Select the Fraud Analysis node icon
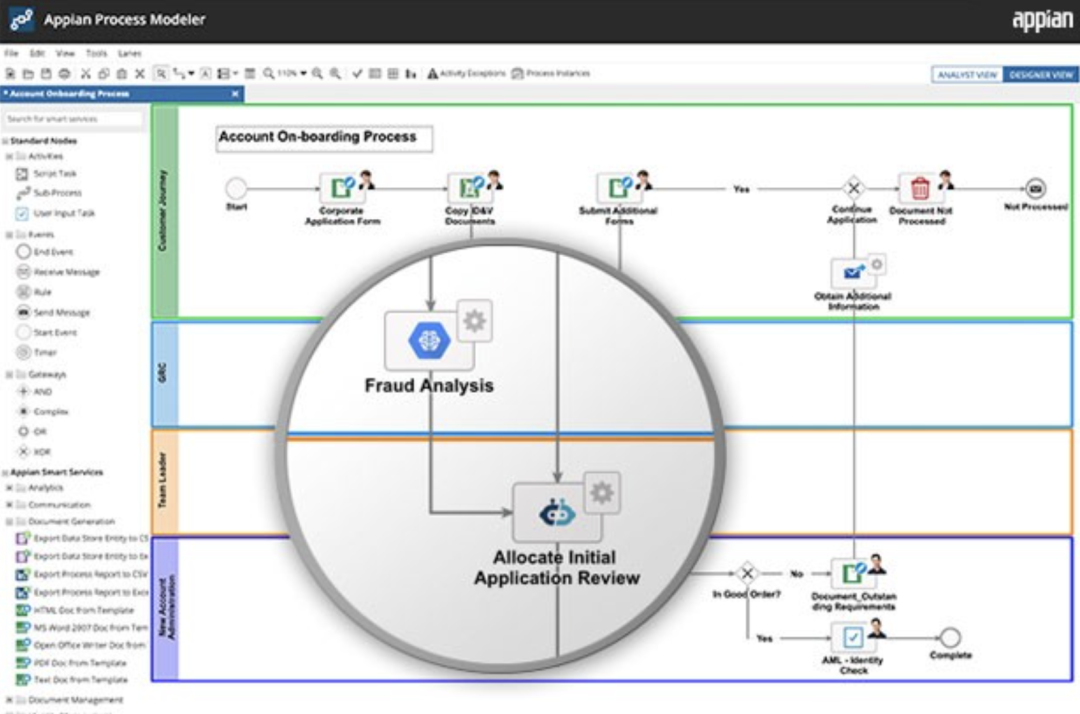This screenshot has width=1080, height=714. [429, 340]
